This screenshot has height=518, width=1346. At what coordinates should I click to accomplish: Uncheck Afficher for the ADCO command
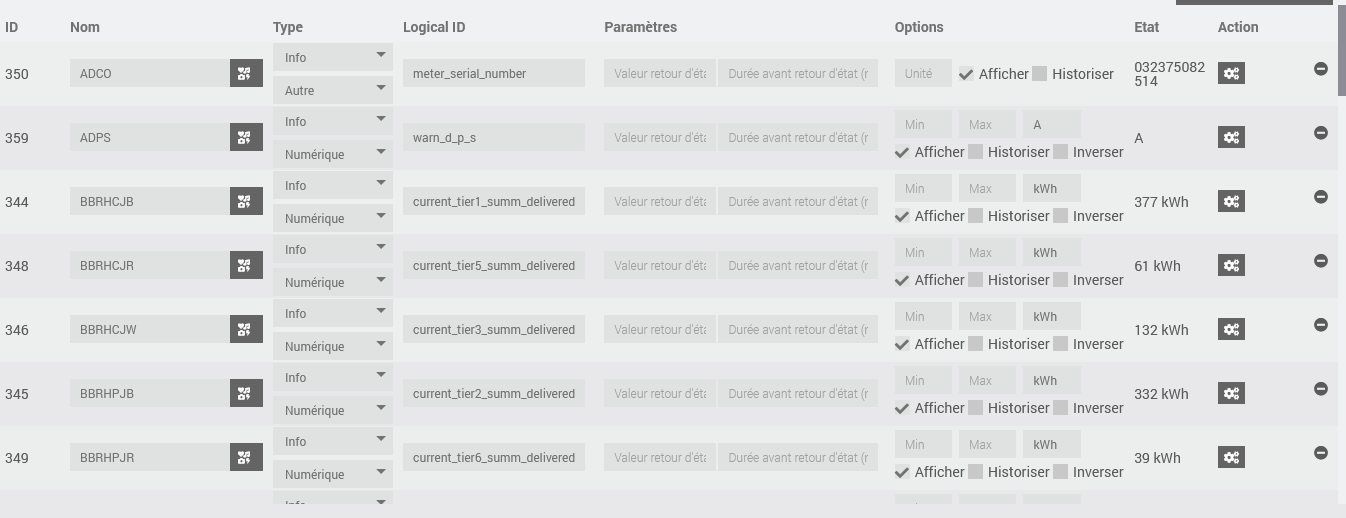coord(966,74)
